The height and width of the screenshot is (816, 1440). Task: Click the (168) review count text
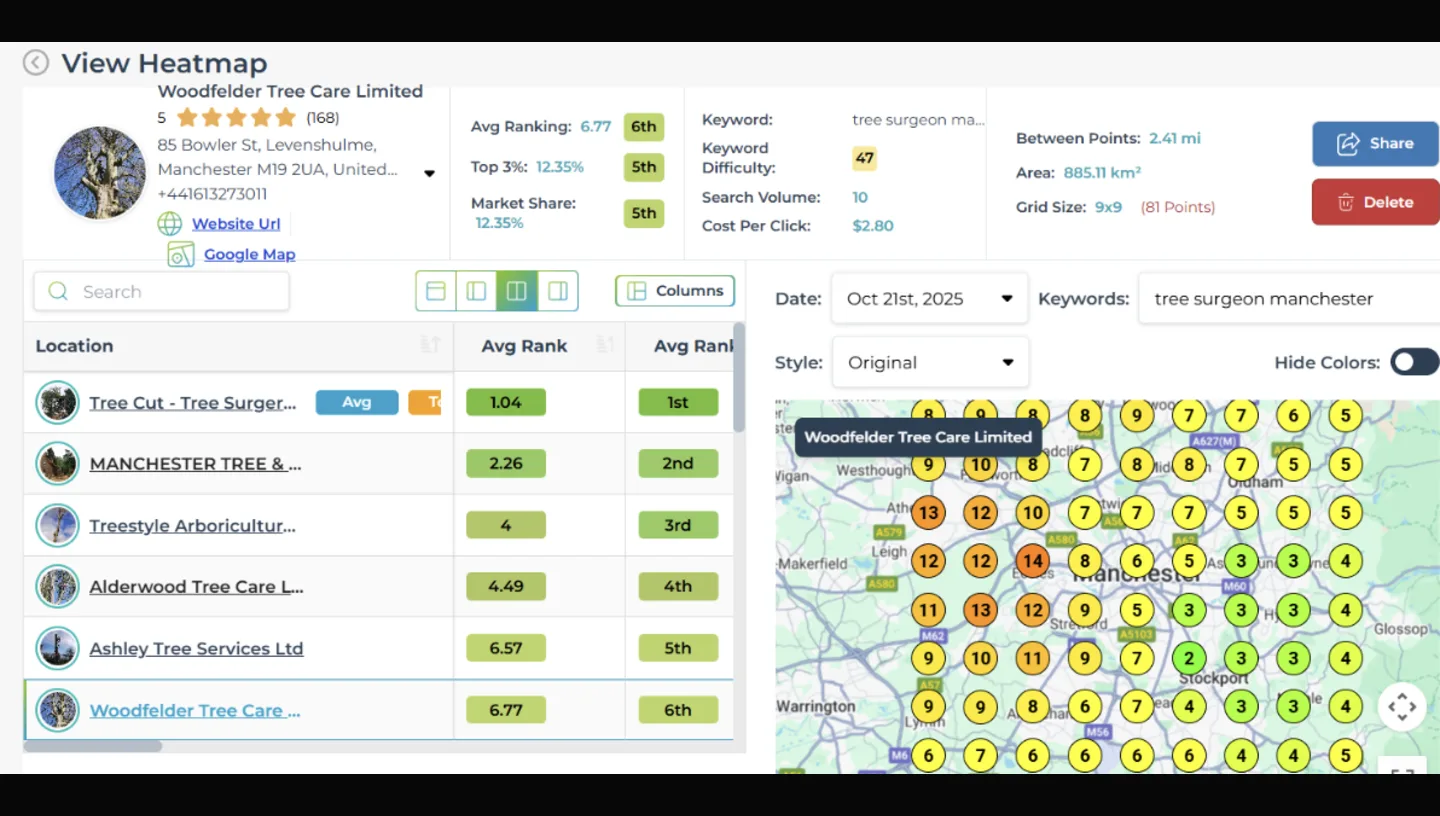[323, 118]
